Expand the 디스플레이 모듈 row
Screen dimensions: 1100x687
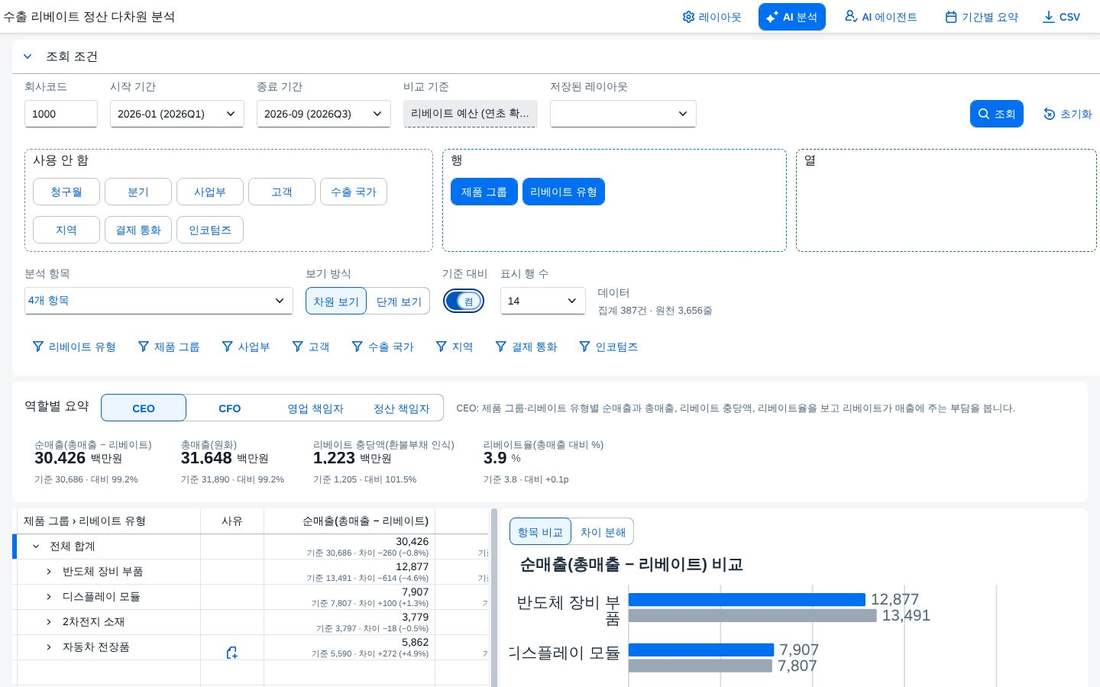tap(48, 597)
